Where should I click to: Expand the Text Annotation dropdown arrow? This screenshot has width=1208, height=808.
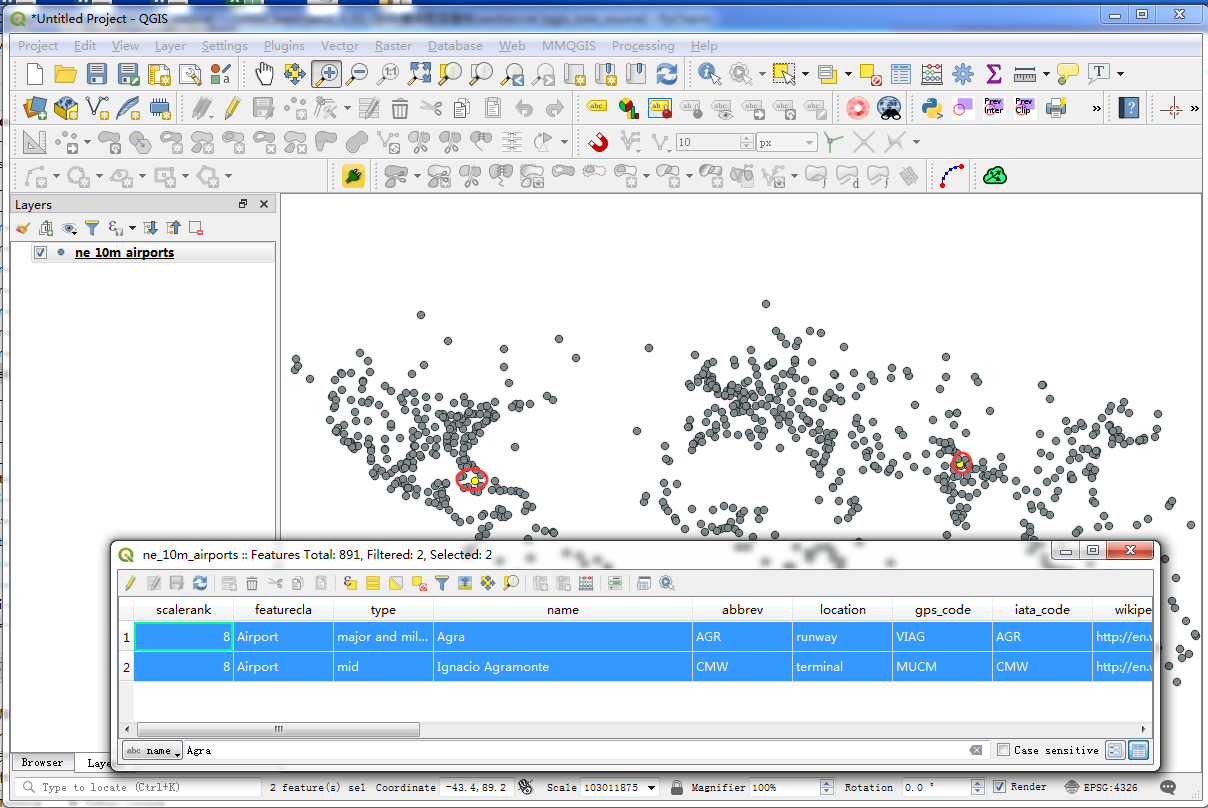pos(1120,74)
